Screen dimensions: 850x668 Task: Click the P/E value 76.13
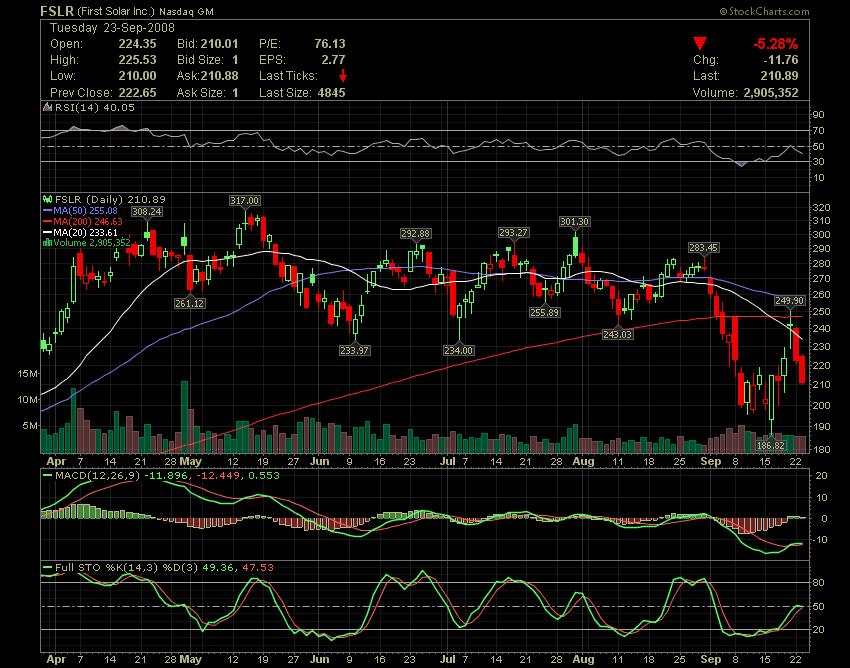(330, 44)
